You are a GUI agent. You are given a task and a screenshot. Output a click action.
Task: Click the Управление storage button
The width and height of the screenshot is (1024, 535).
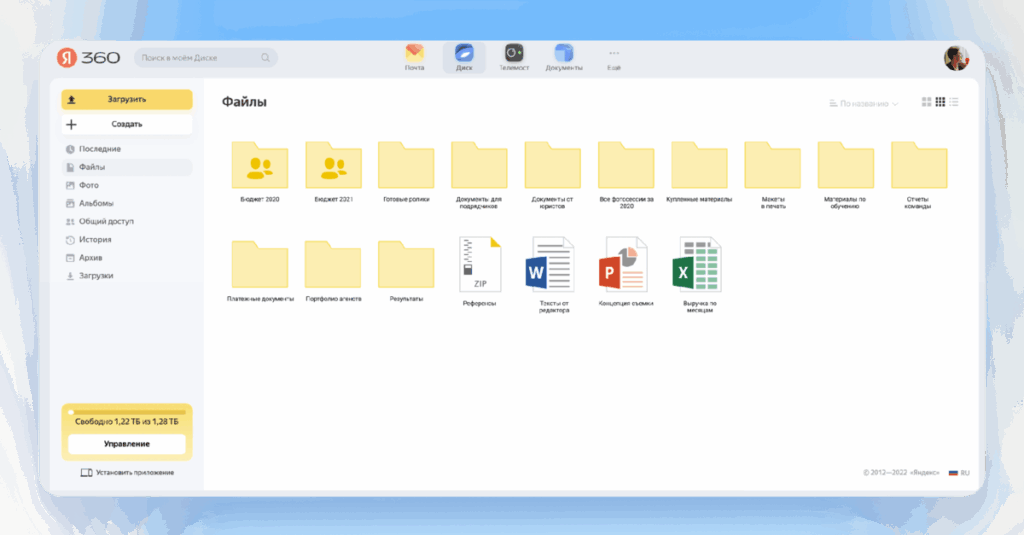click(x=126, y=444)
